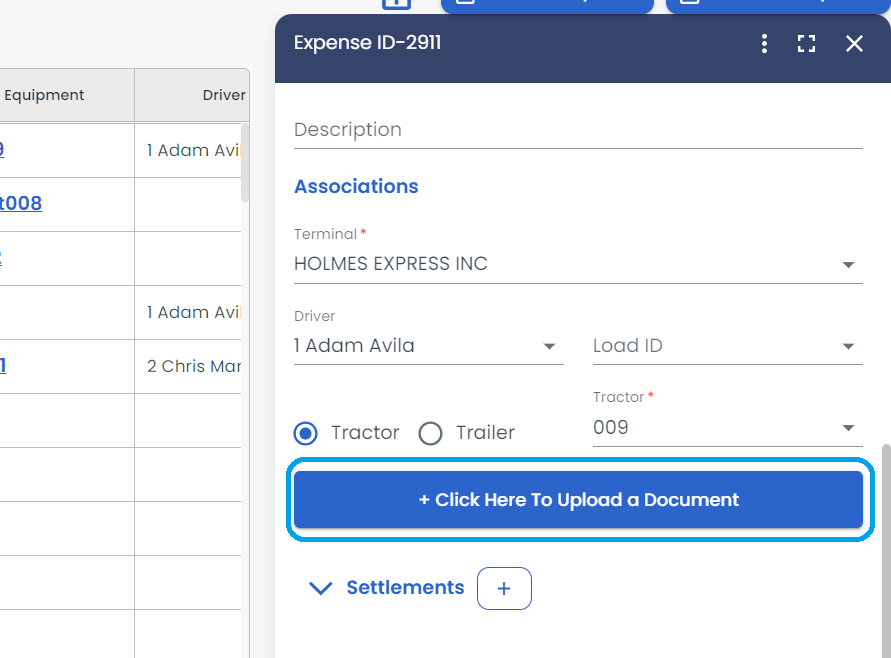This screenshot has width=891, height=658.
Task: Click the table's vertical scrollbar thumb
Action: pos(245,163)
